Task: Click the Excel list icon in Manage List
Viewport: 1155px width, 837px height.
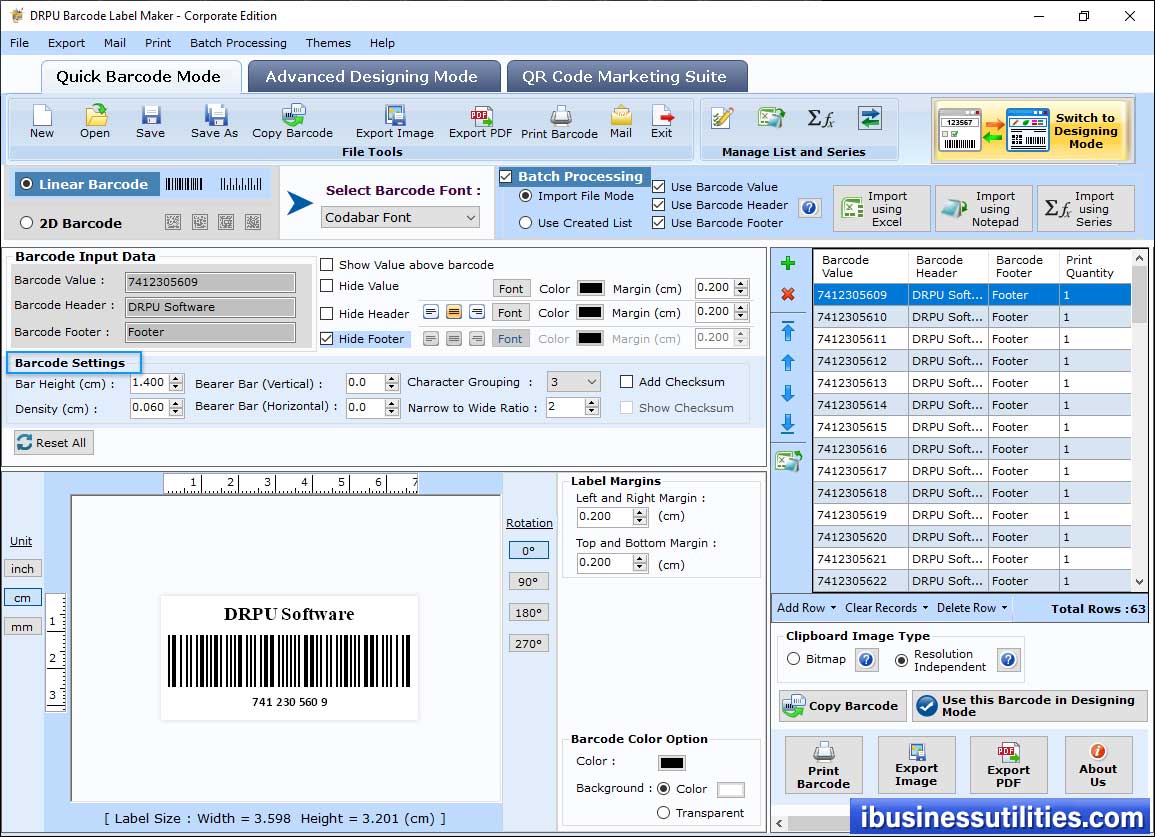Action: tap(771, 118)
